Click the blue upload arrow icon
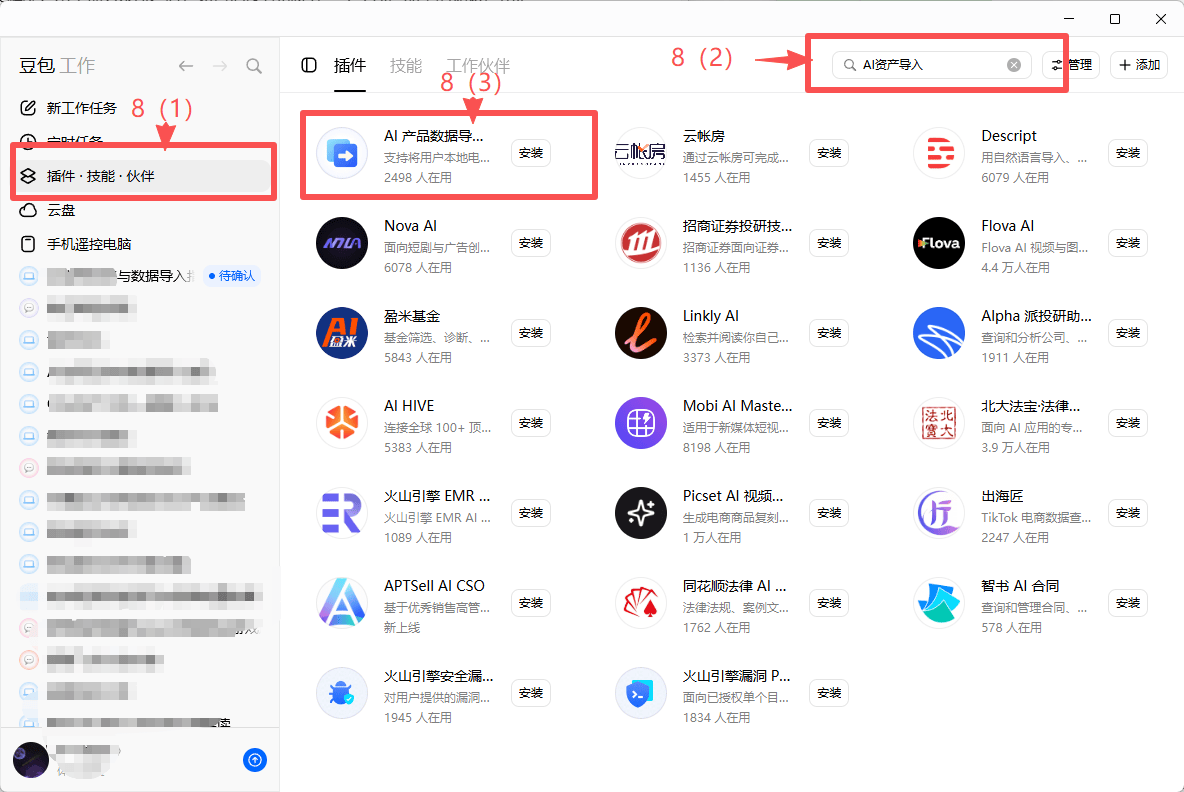 pos(255,760)
